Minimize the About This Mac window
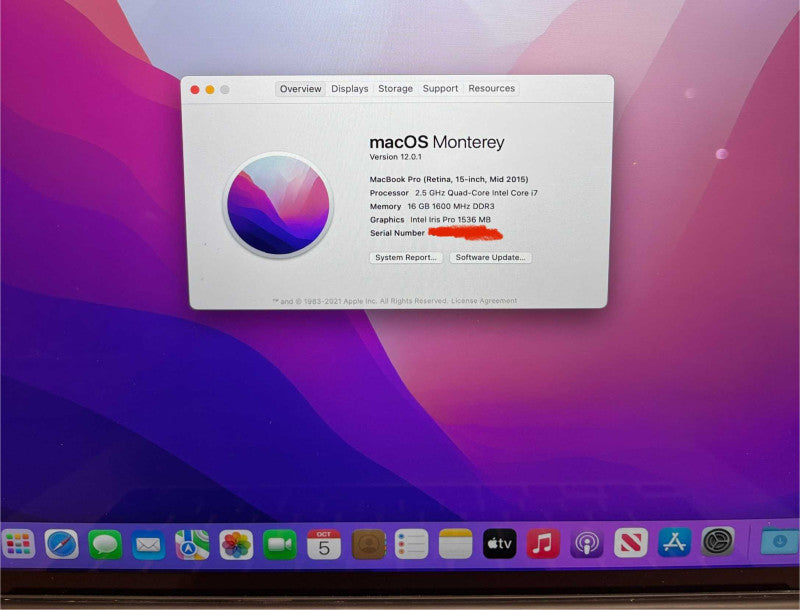800x610 pixels. click(210, 90)
